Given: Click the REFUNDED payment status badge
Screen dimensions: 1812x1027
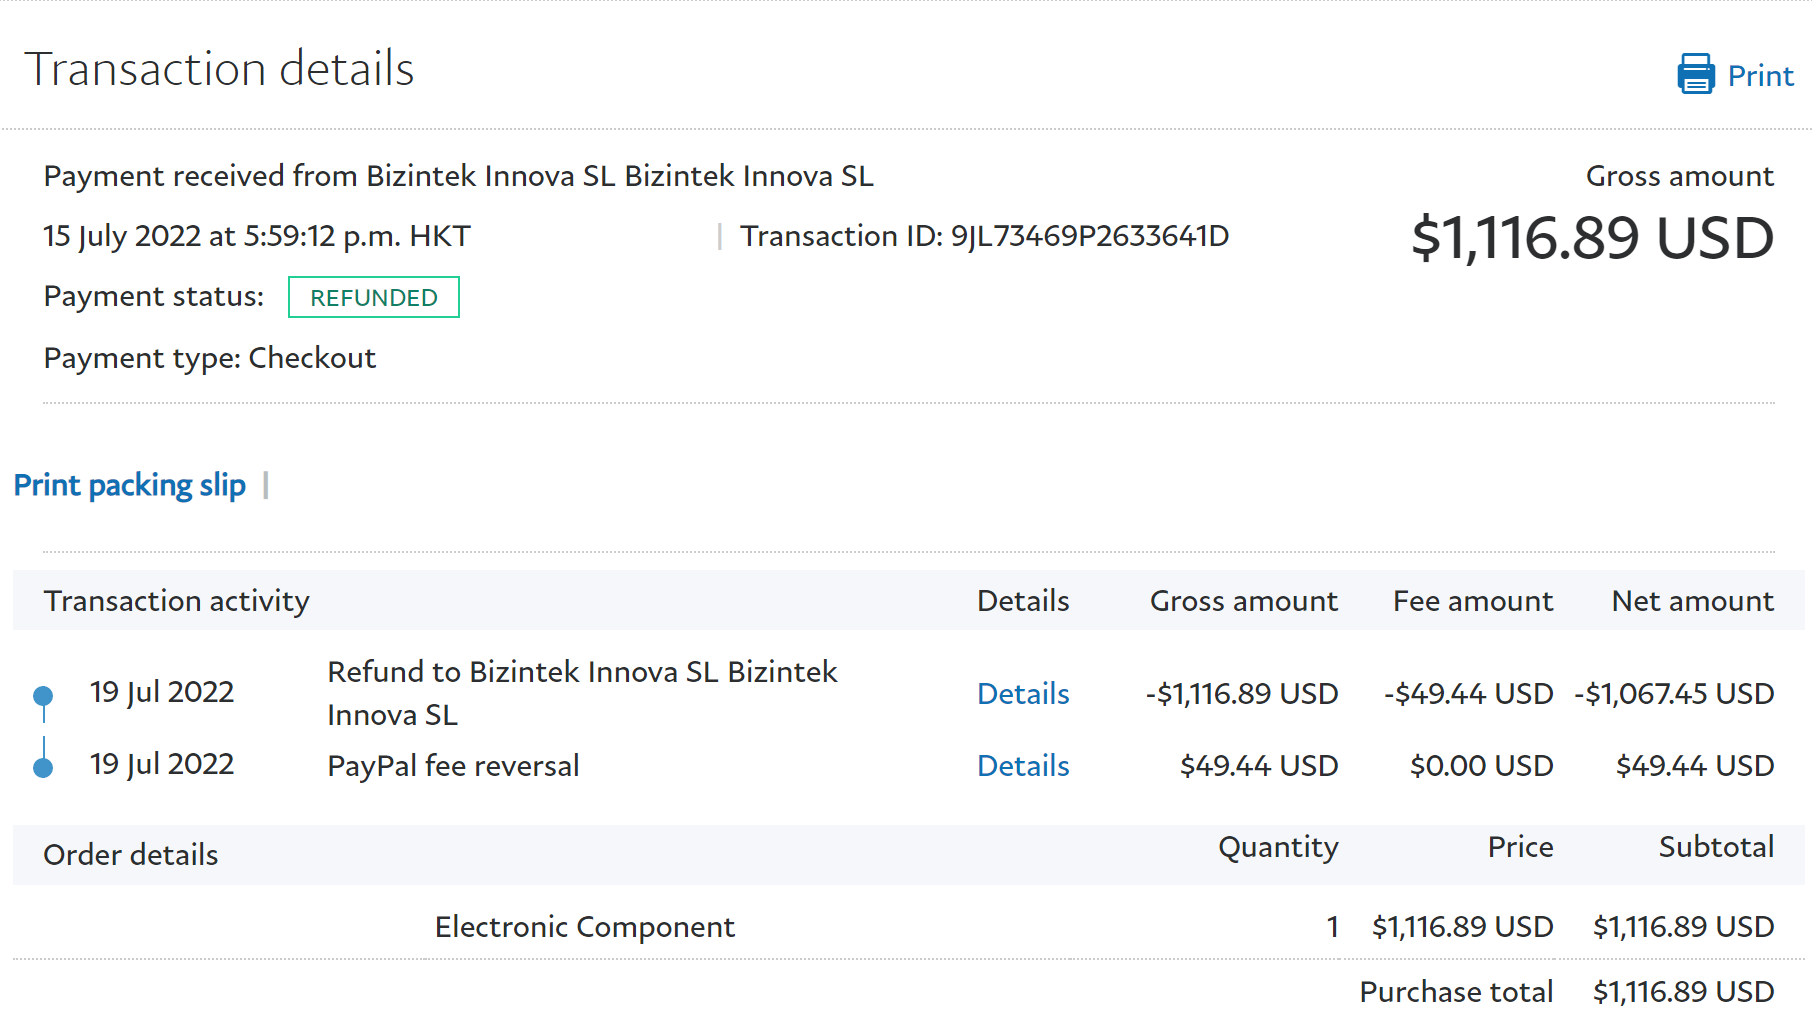Looking at the screenshot, I should (x=373, y=298).
